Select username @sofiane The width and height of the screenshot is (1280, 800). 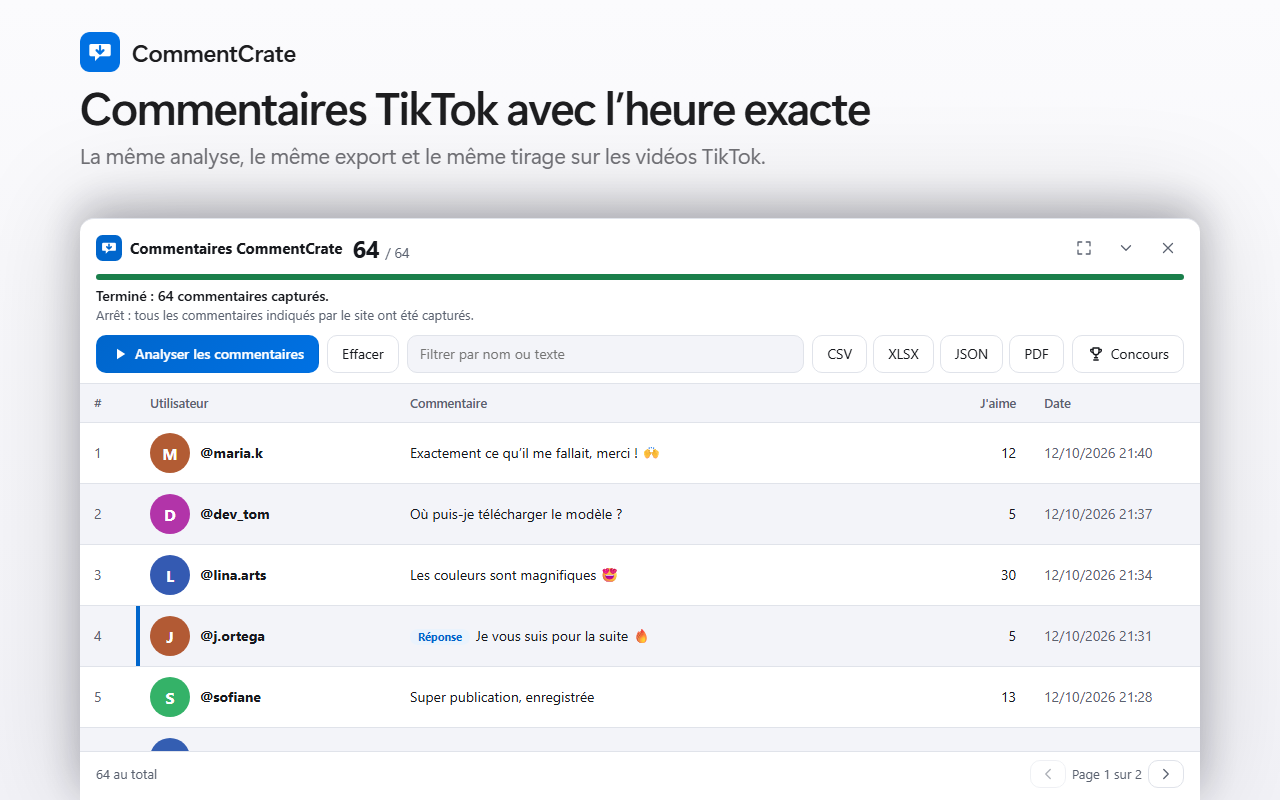point(230,697)
